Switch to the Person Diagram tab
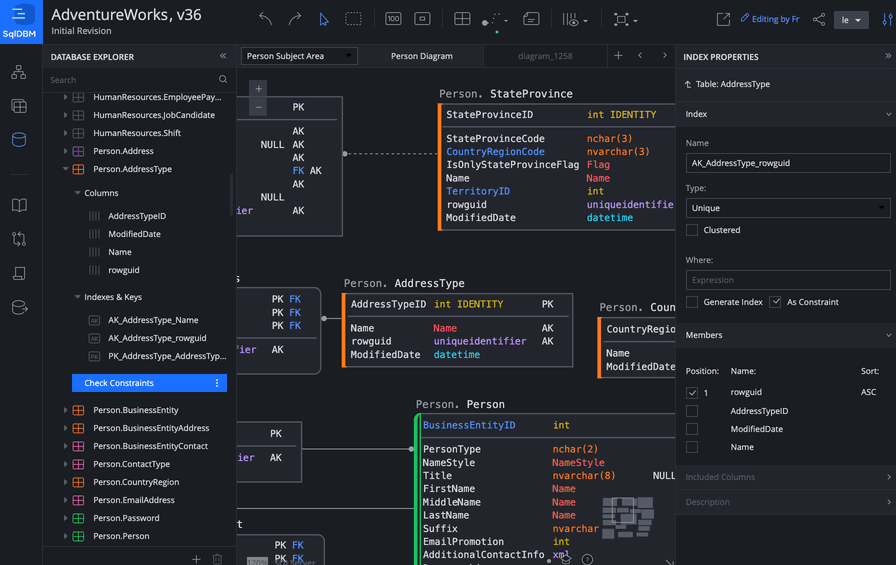This screenshot has height=565, width=896. (422, 56)
